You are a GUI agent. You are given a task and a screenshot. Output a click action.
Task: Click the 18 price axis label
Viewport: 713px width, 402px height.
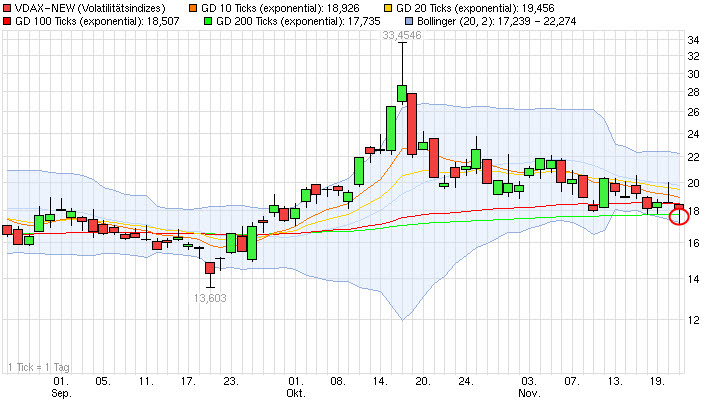click(x=693, y=211)
